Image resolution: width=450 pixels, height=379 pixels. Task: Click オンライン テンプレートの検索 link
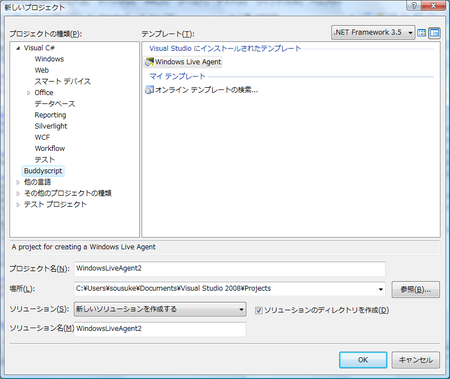pos(206,90)
